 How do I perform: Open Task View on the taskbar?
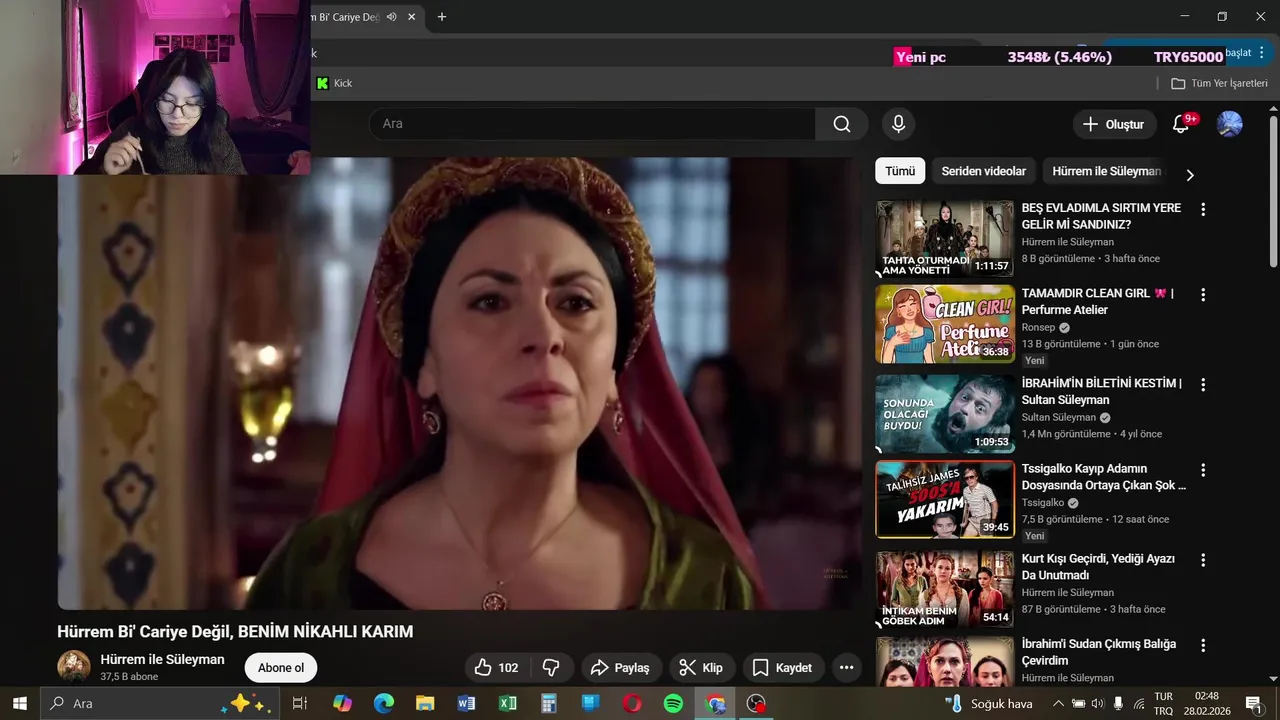(x=299, y=703)
